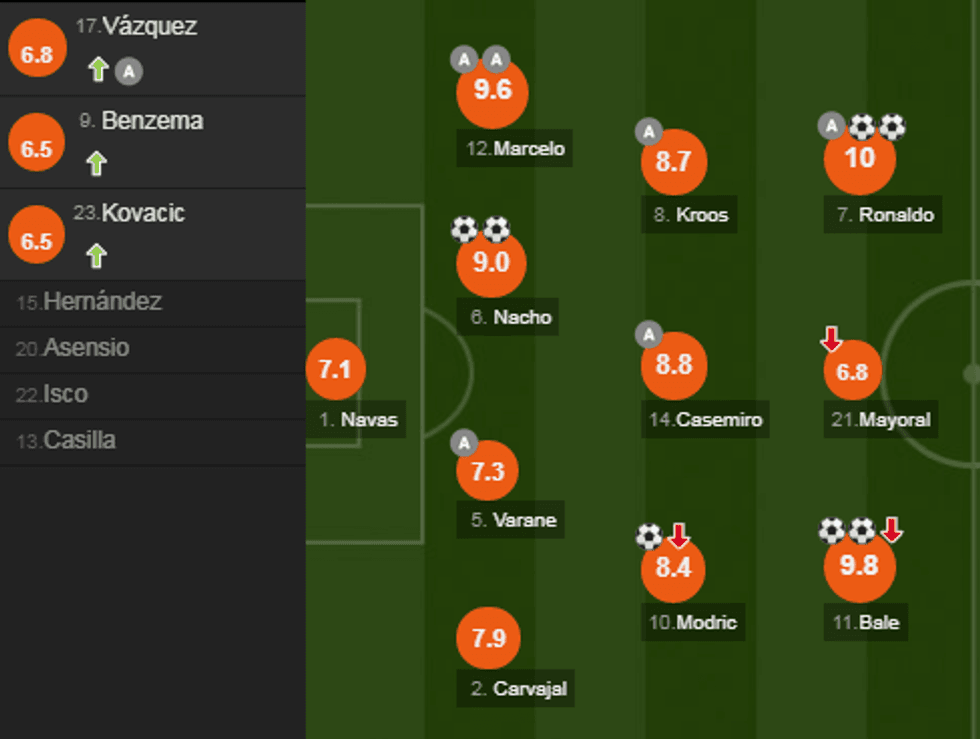Viewport: 980px width, 739px height.
Task: Click Navas's 7.1 goalkeeper rating
Action: tap(335, 369)
